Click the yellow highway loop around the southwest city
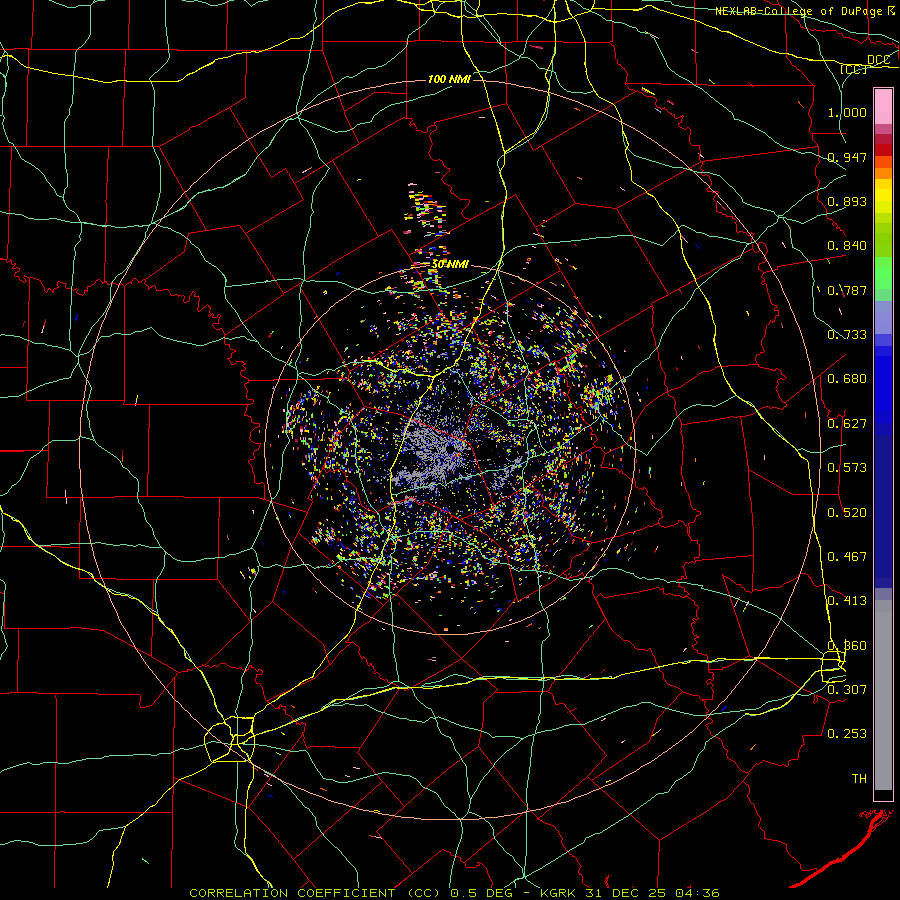The width and height of the screenshot is (900, 900). (230, 739)
